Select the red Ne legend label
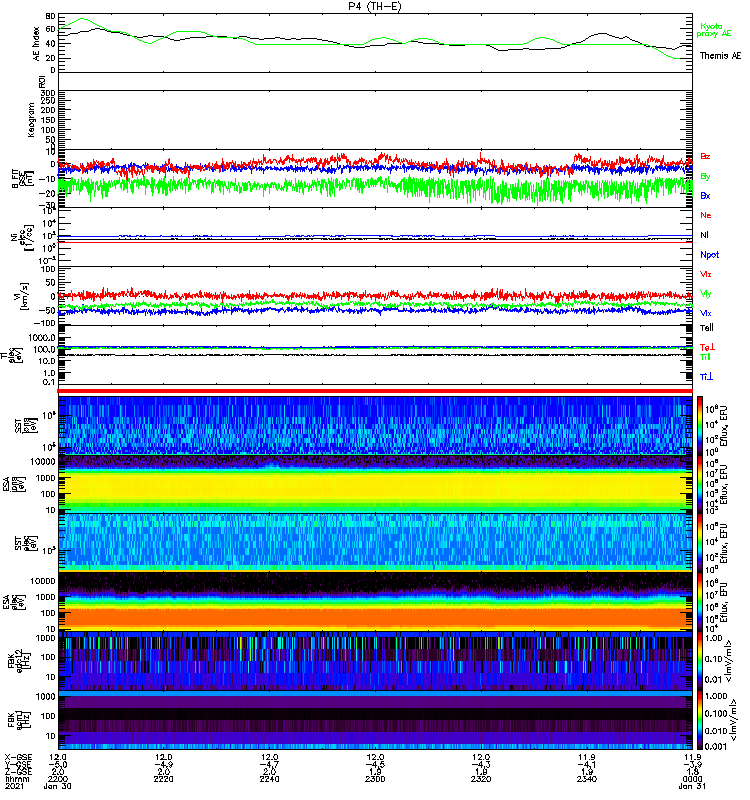Screen dimensions: 750x800 (x=706, y=215)
